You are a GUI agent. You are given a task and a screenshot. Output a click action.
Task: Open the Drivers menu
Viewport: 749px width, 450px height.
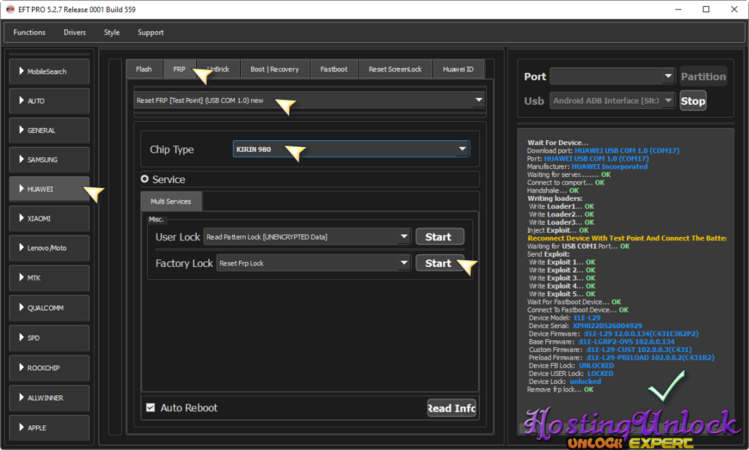75,33
